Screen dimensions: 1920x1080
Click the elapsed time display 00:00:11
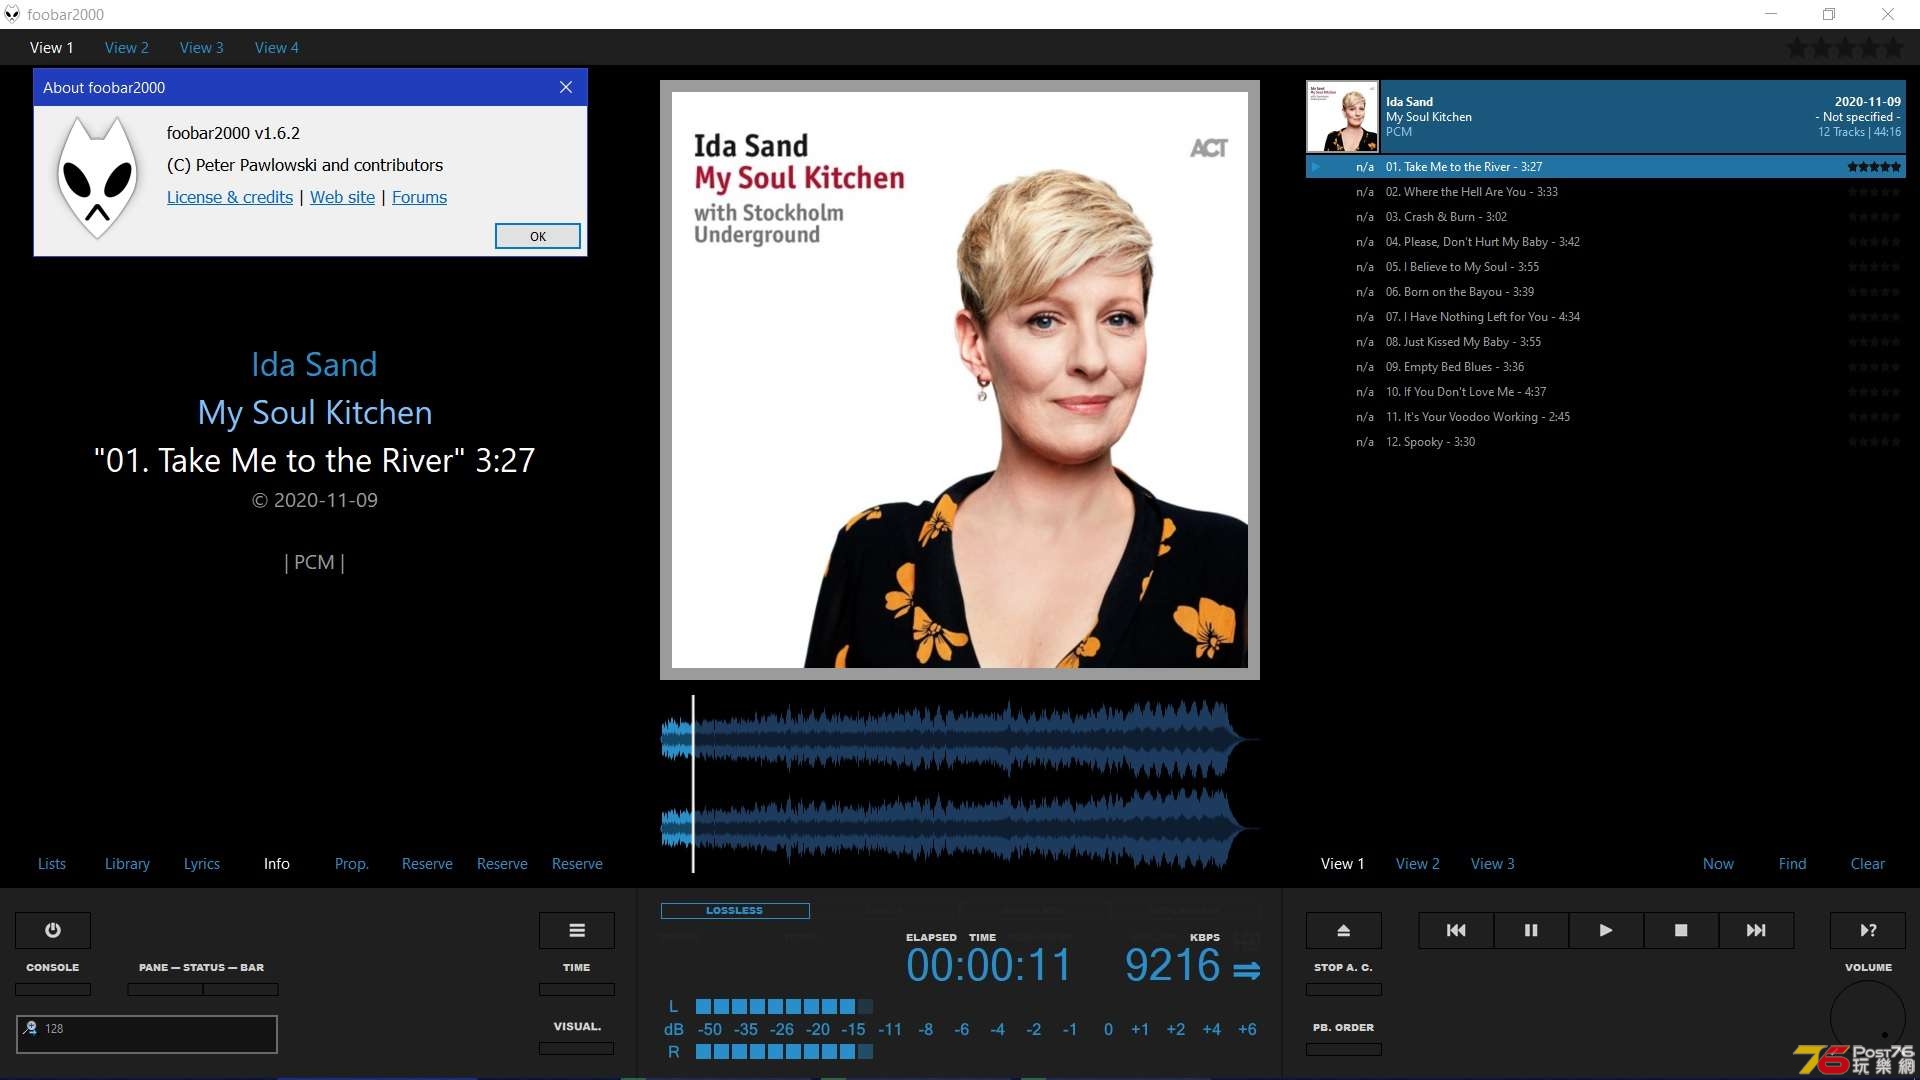989,965
